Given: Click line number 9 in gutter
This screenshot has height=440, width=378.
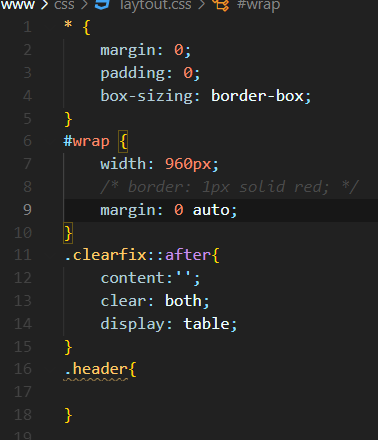Looking at the screenshot, I should [x=28, y=210].
